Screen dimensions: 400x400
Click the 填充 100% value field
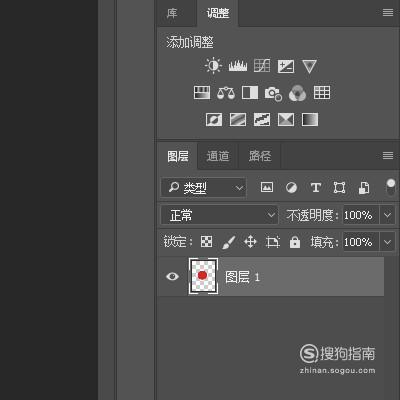click(x=361, y=242)
